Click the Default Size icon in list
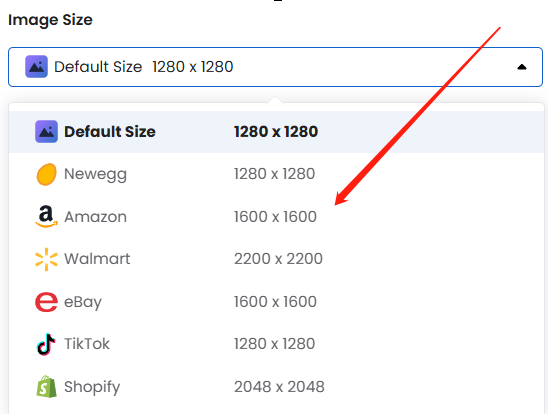Screen dimensions: 548x414 coord(46,132)
